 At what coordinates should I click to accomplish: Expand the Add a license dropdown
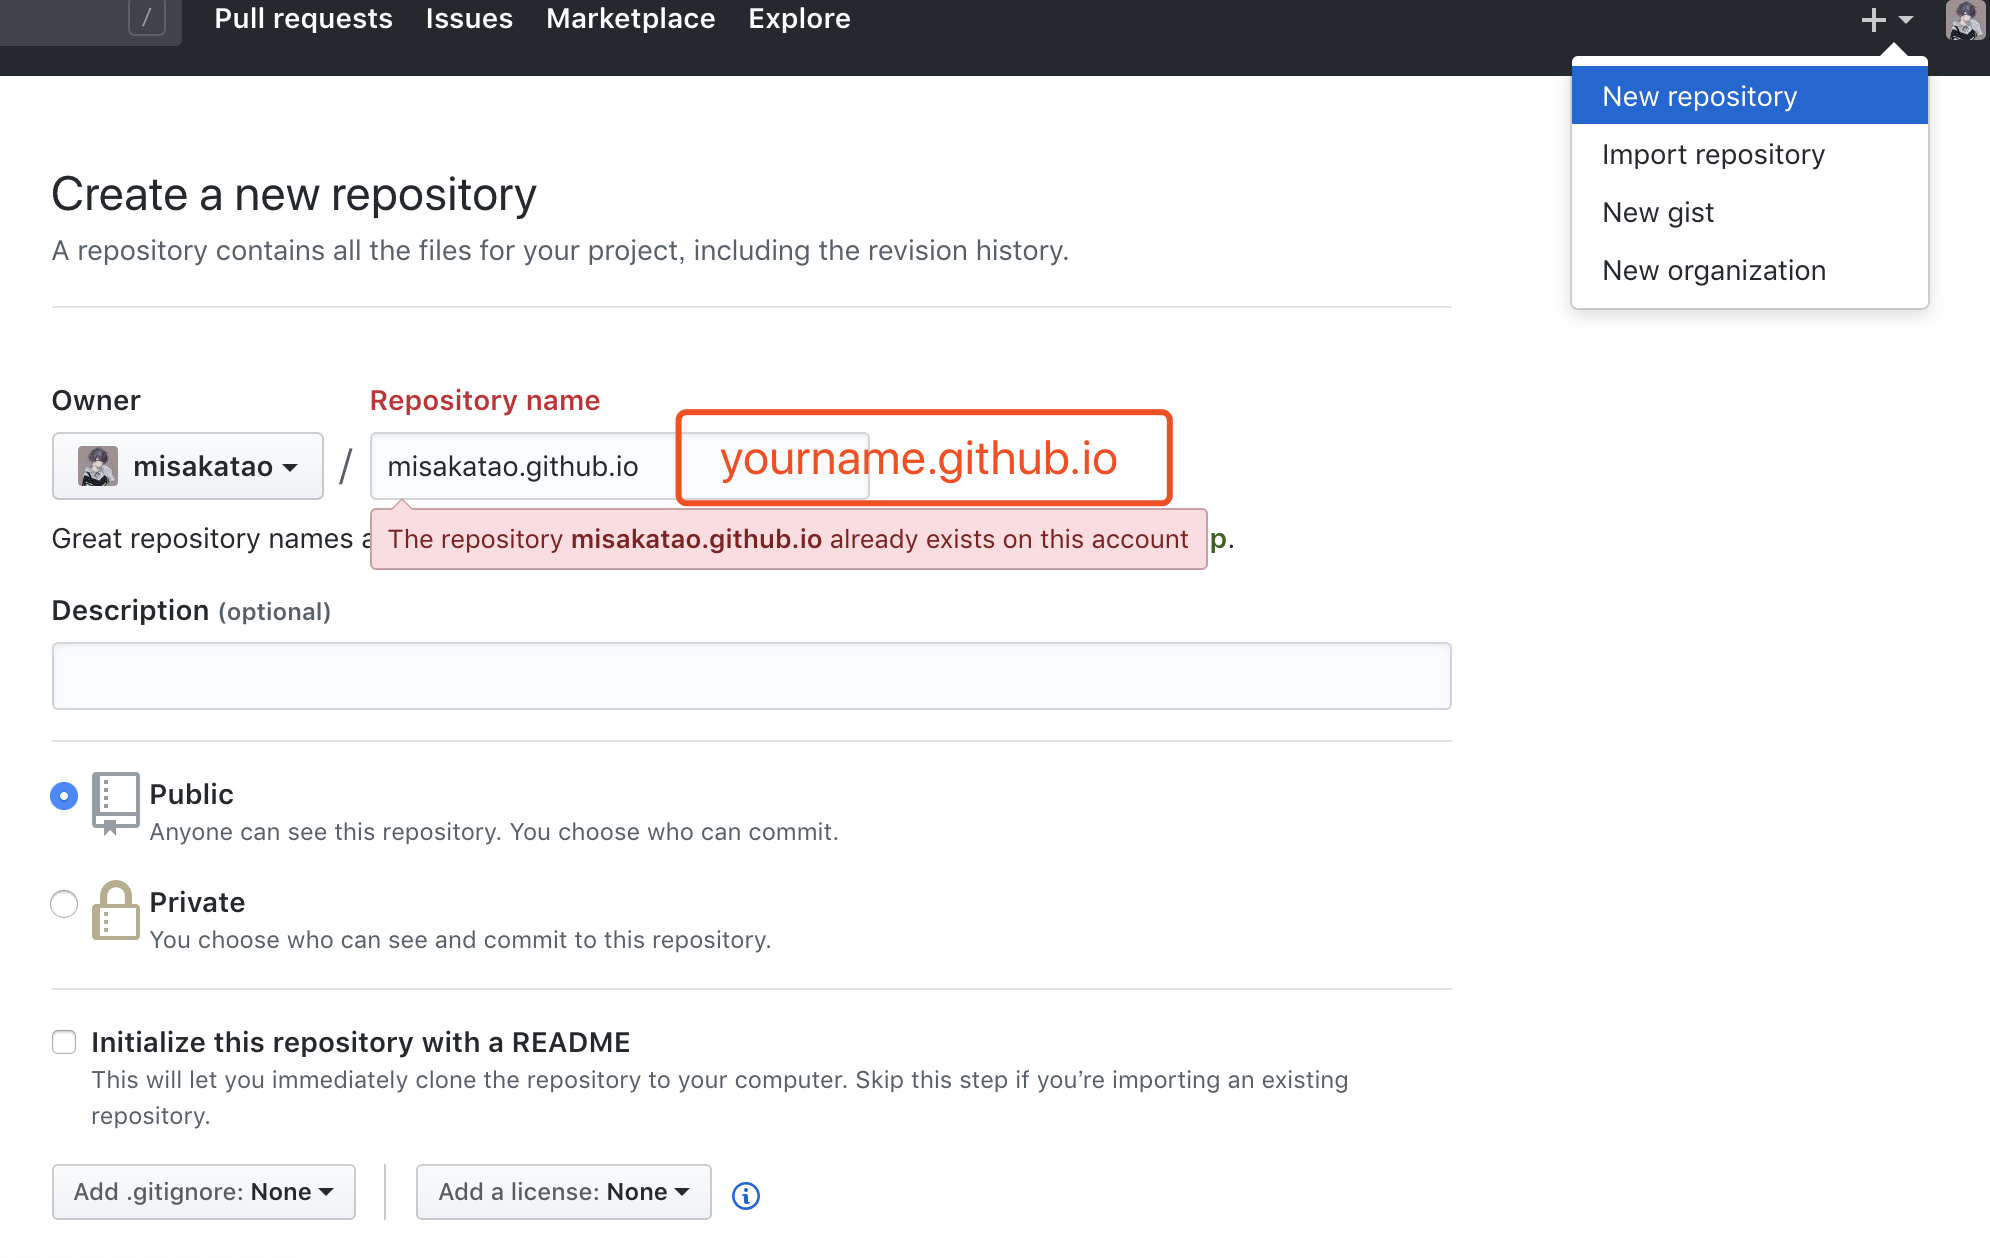click(563, 1192)
